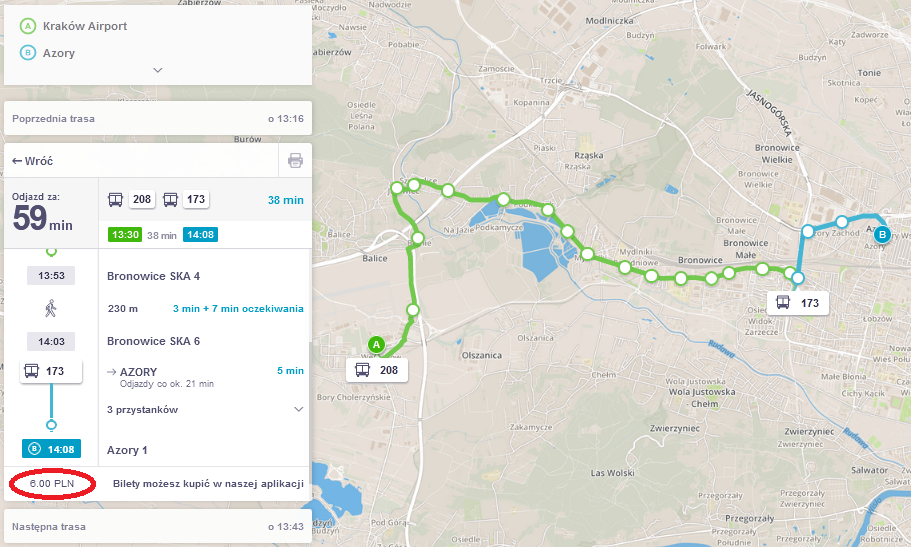The height and width of the screenshot is (547, 911).
Task: Click the walking pedestrian icon in itinerary
Action: [51, 308]
